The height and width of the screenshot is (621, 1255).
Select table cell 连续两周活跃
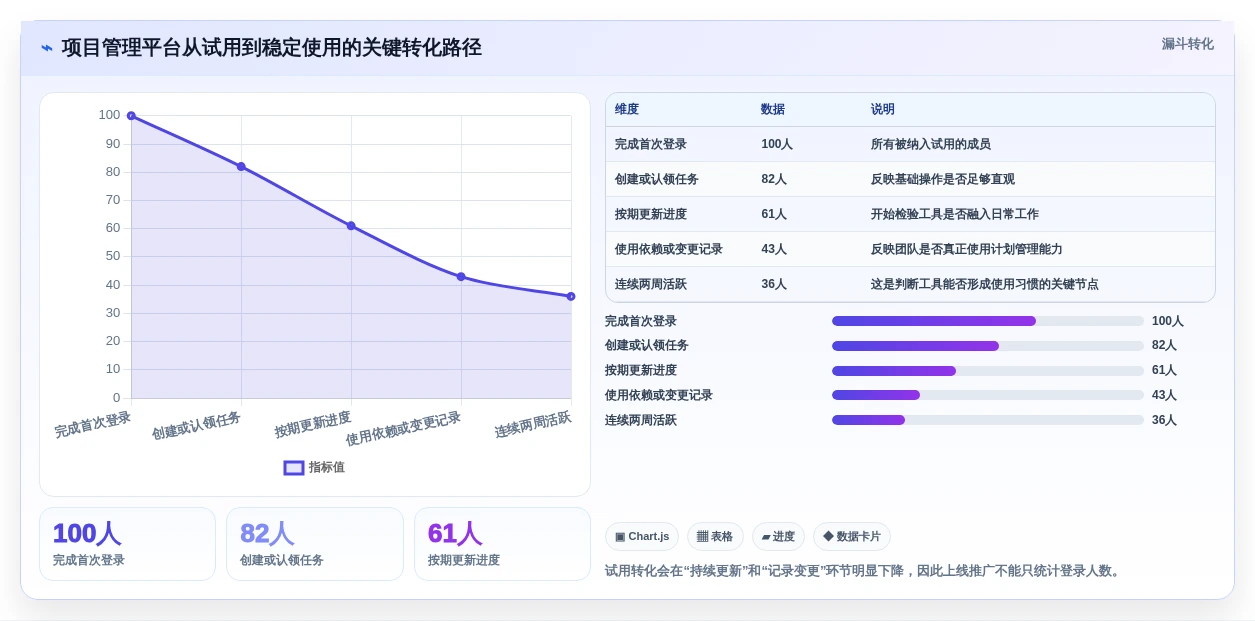651,284
